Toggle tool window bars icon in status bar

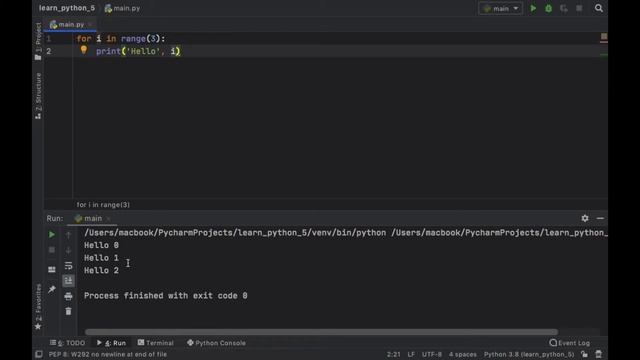(x=38, y=354)
